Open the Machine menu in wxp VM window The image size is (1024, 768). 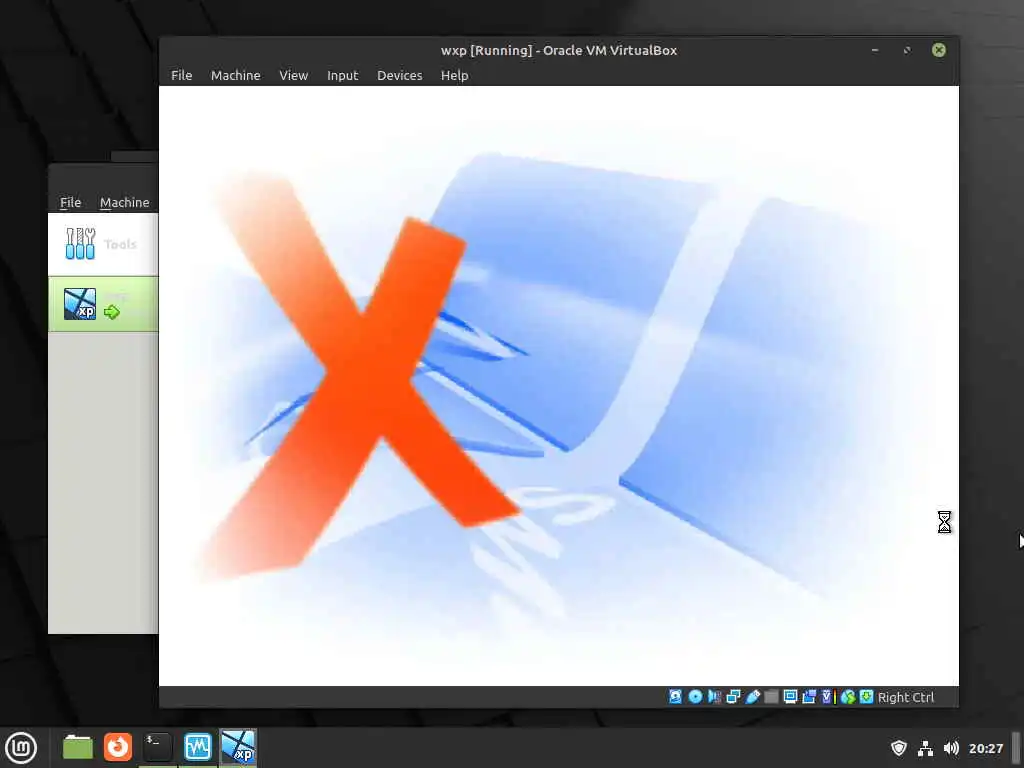235,75
